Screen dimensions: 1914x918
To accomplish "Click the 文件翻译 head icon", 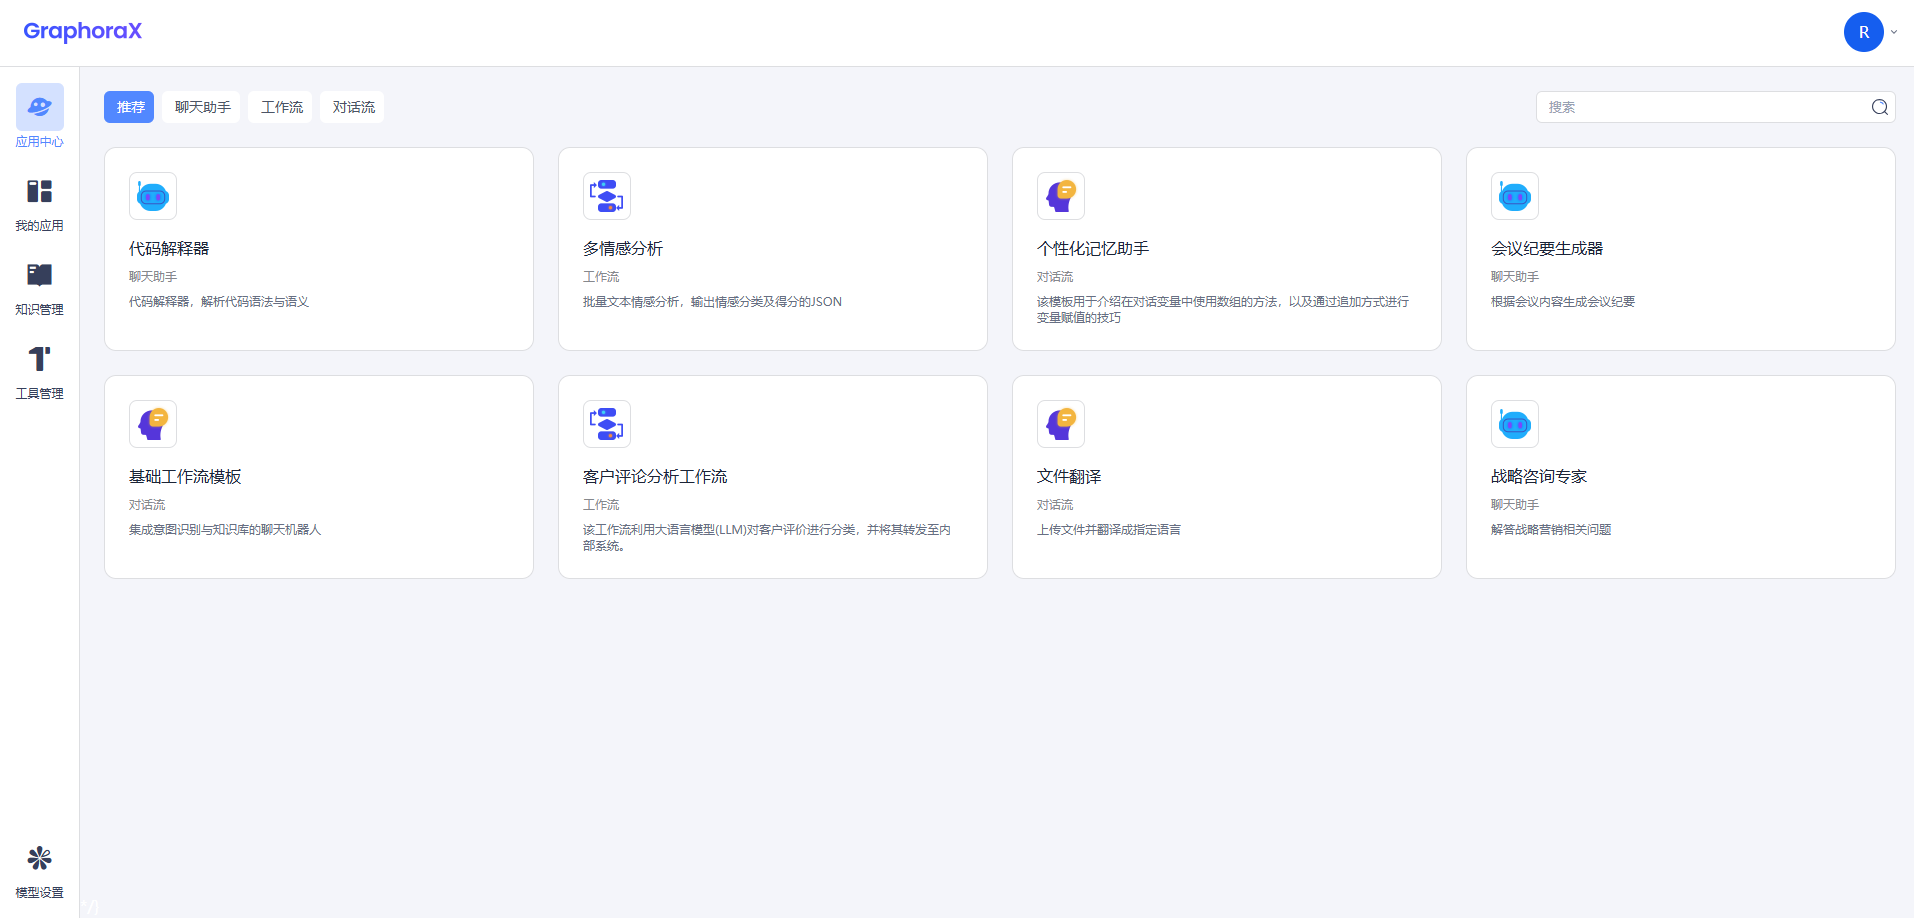I will [1061, 424].
